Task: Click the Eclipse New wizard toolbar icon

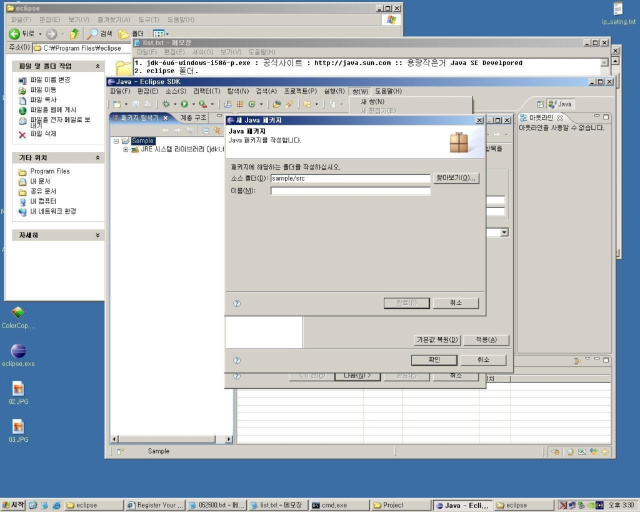Action: click(x=117, y=105)
